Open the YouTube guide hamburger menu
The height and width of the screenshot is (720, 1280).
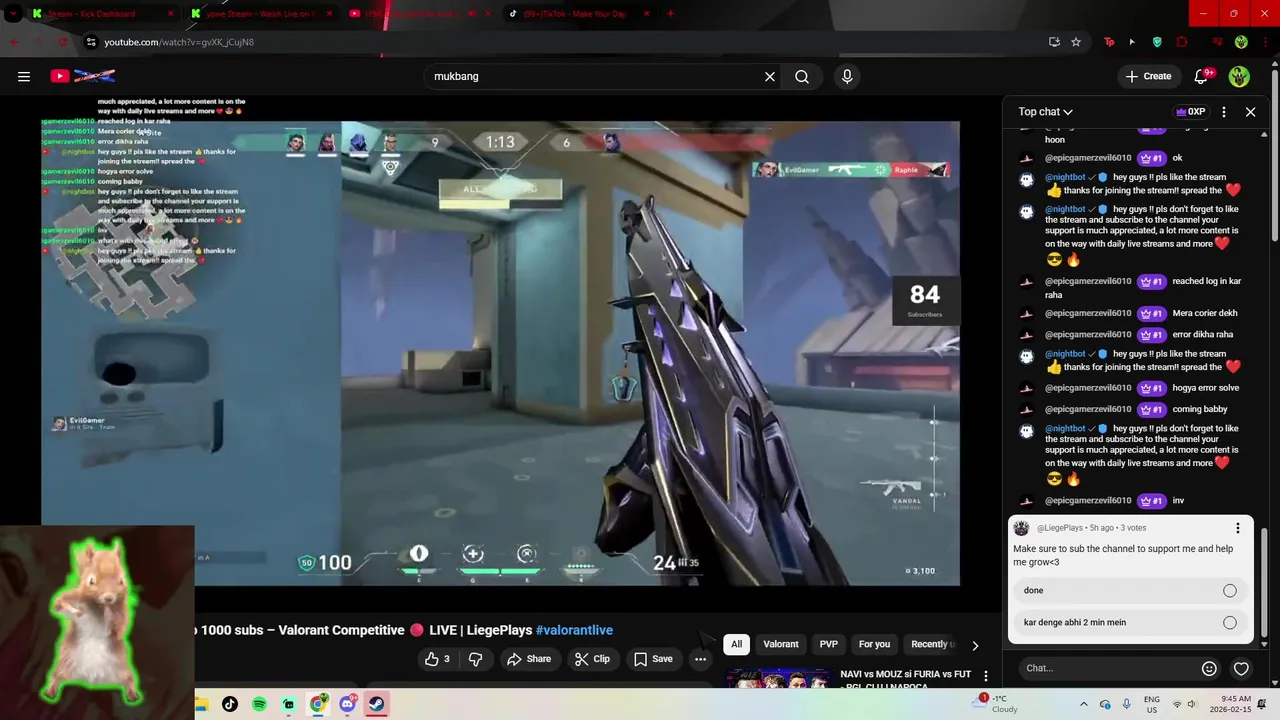coord(24,76)
